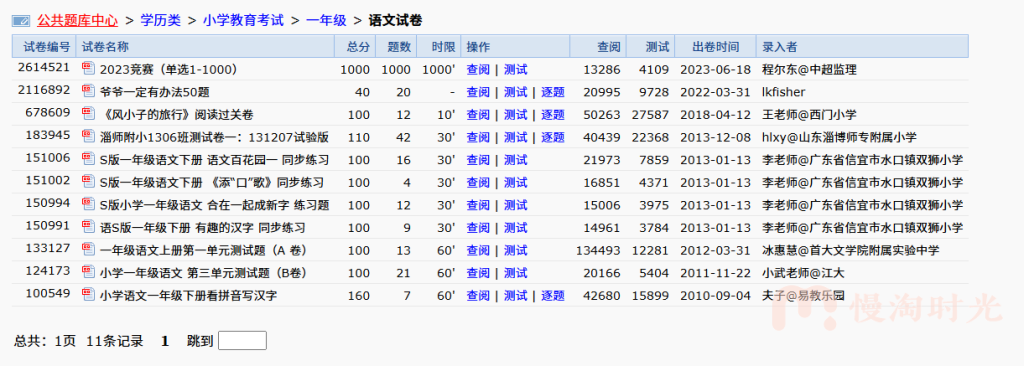Viewport: 1024px width, 366px height.
Task: Open the 公共题库中心 breadcrumb link
Action: [x=77, y=21]
